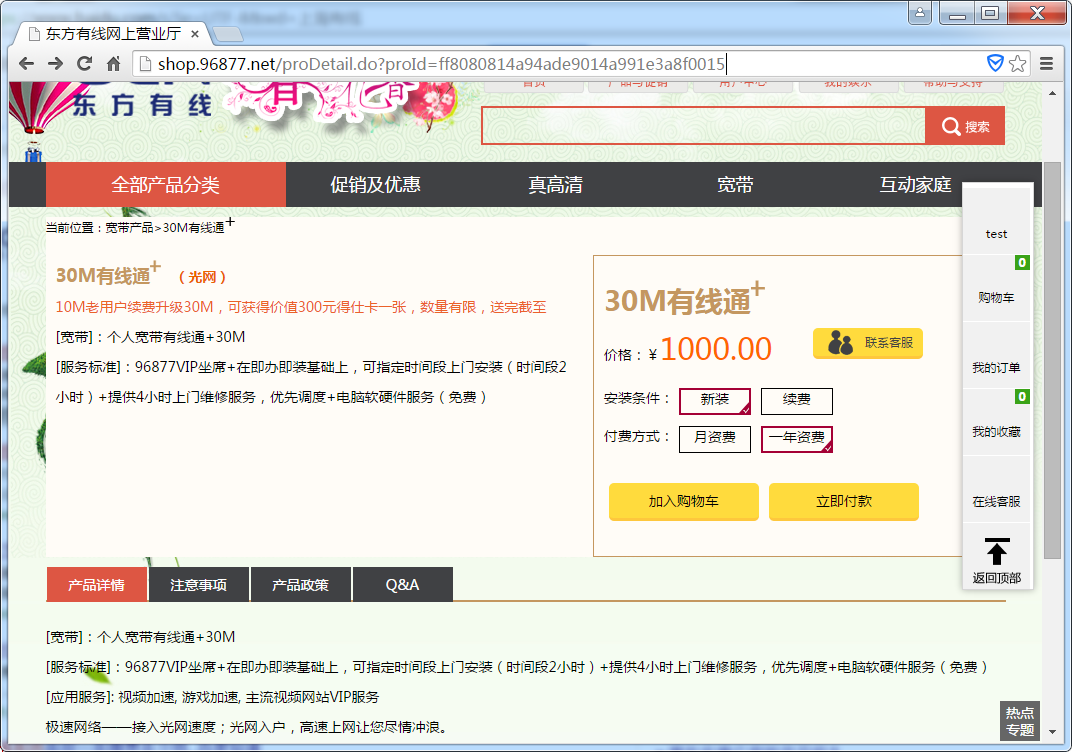This screenshot has height=752, width=1072.
Task: Open the browser home page icon
Action: [x=113, y=64]
